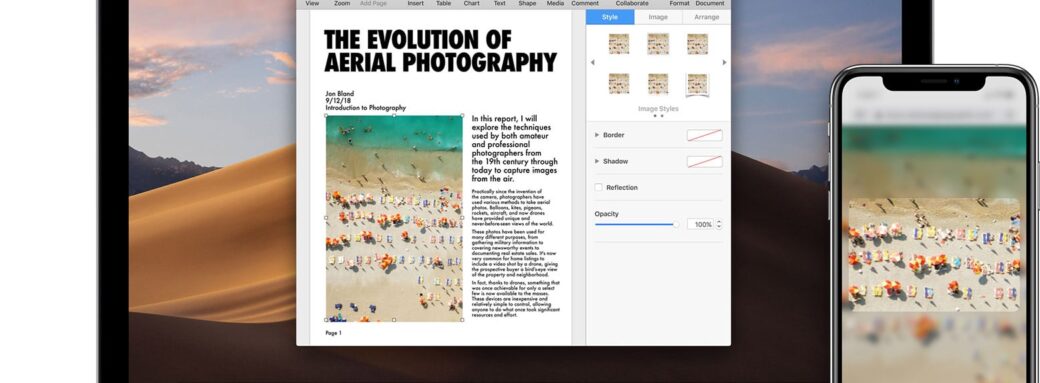Click the intro paragraph 'In this report, I will'
1040x383 pixels.
pos(515,149)
